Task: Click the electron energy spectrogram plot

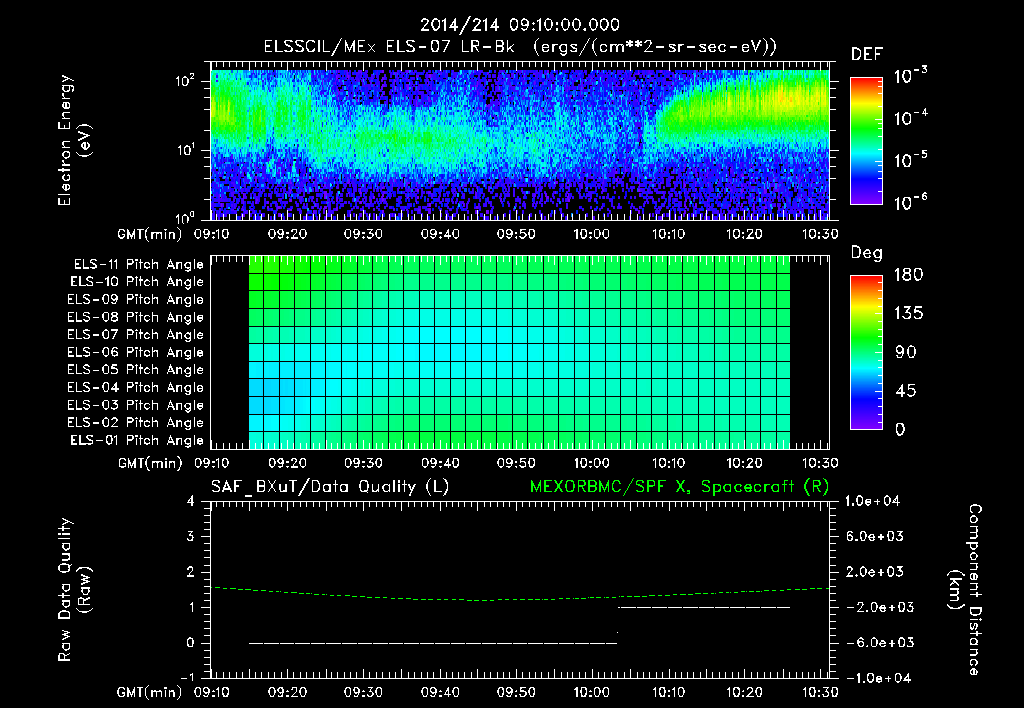Action: (x=520, y=141)
